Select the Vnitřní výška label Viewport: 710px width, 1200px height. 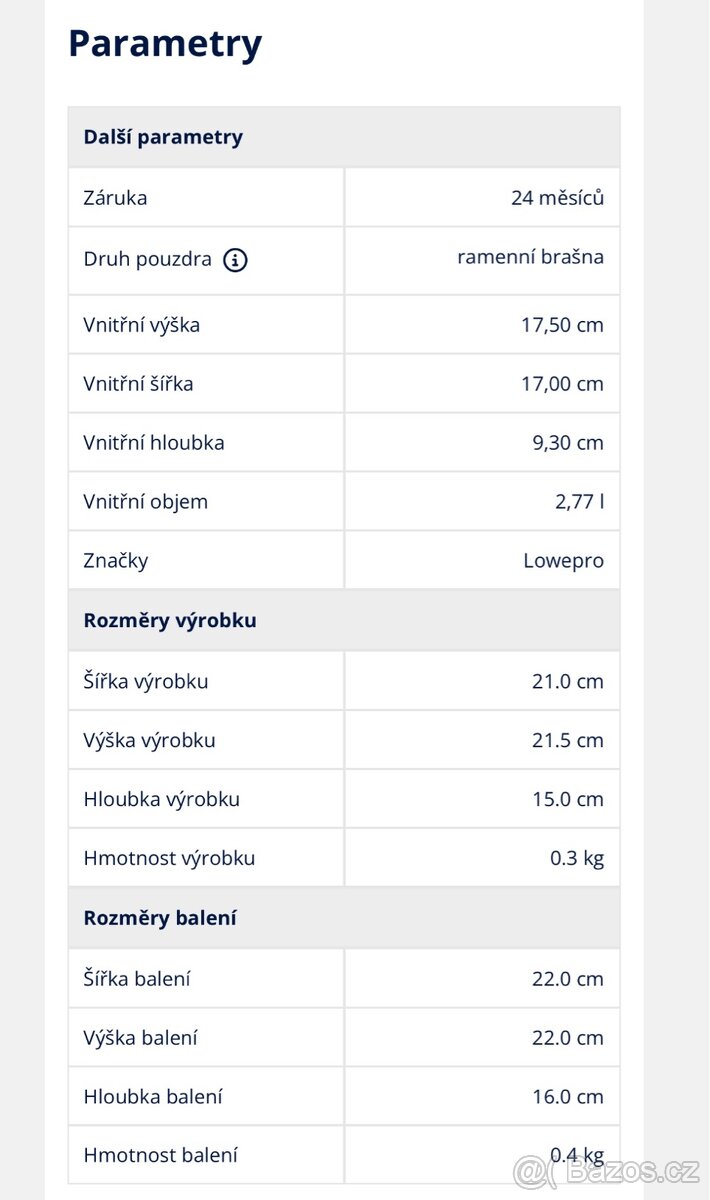pyautogui.click(x=141, y=325)
